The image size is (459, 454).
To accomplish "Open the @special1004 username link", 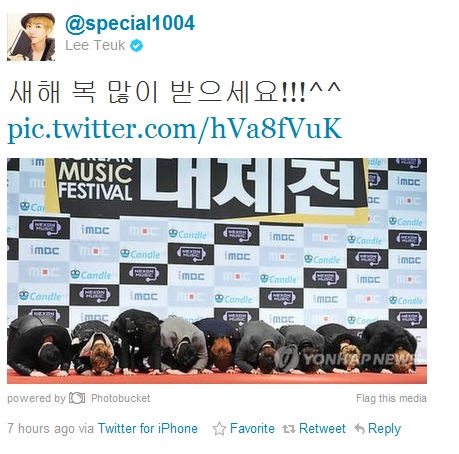I will click(130, 23).
